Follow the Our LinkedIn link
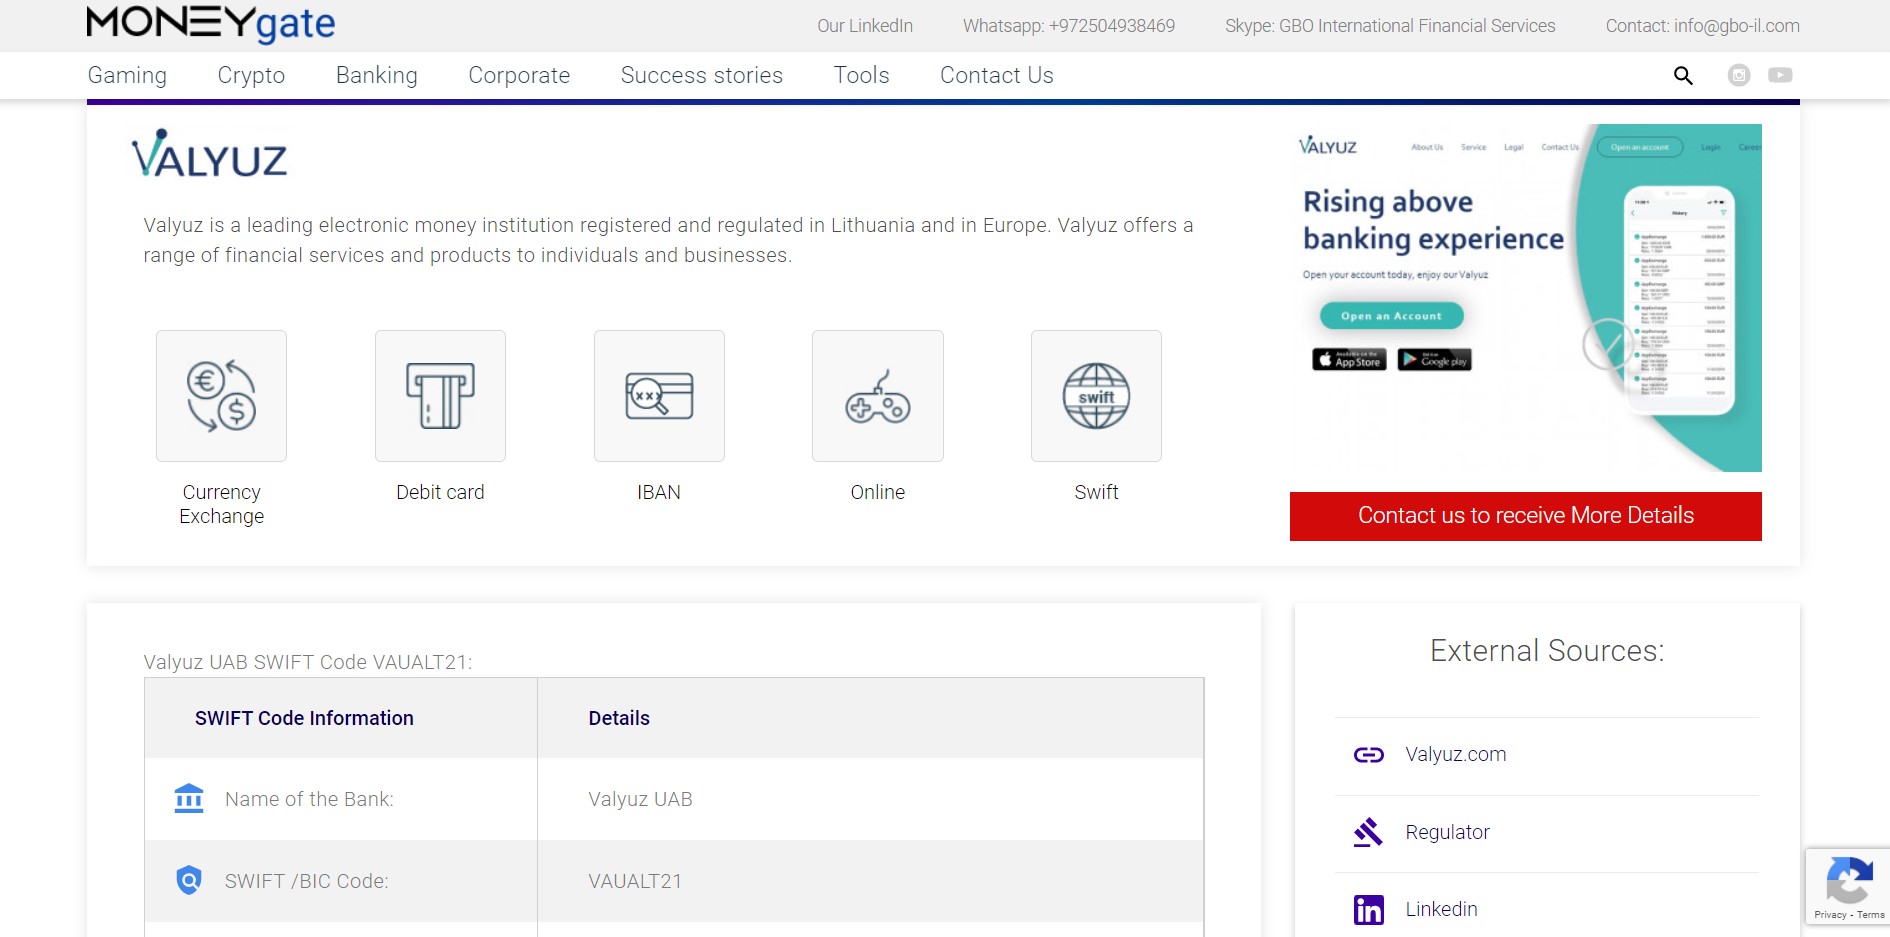 tap(865, 26)
